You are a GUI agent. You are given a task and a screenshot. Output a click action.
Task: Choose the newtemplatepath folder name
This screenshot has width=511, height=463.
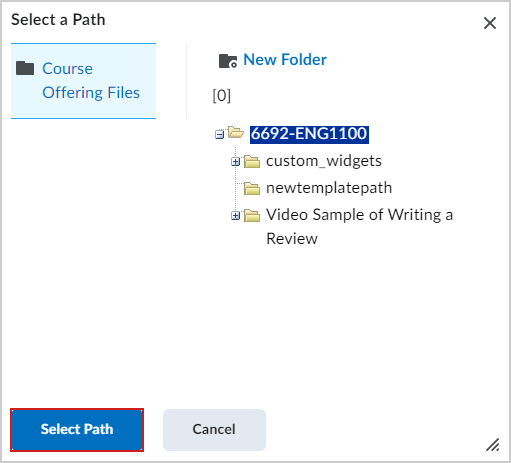[329, 188]
